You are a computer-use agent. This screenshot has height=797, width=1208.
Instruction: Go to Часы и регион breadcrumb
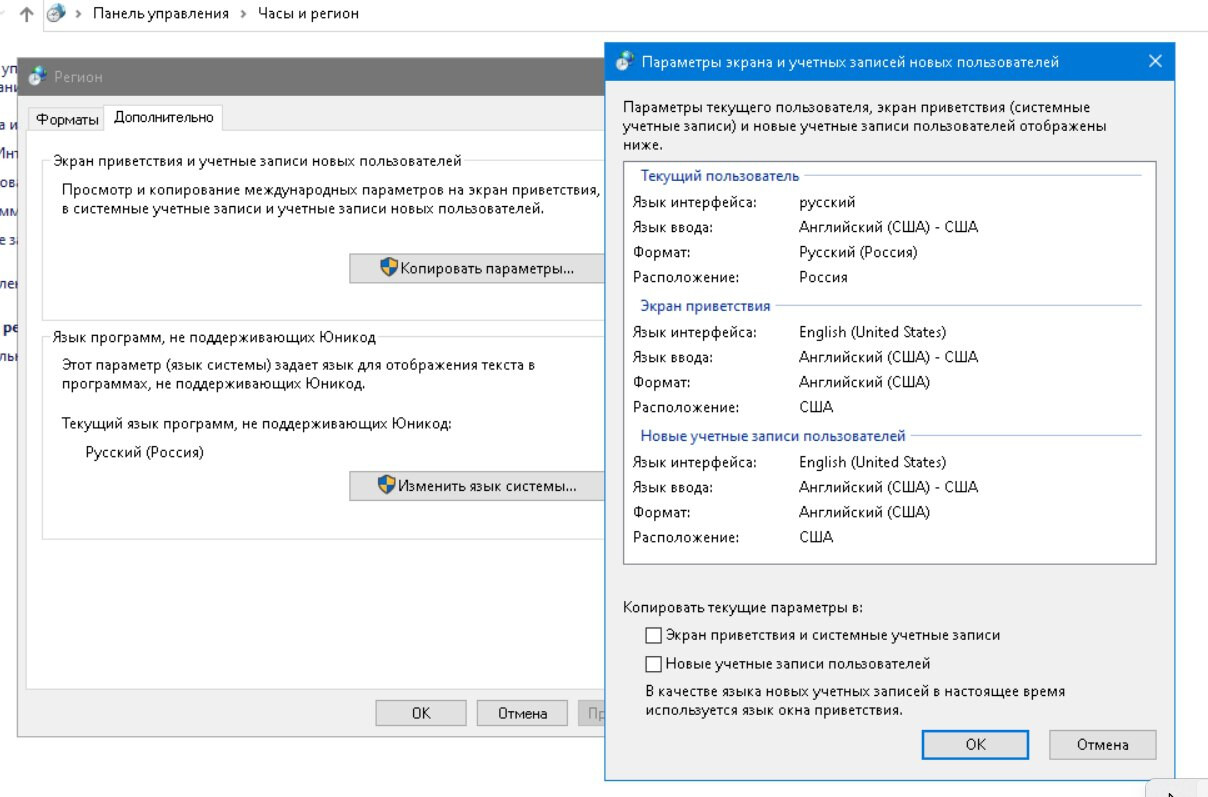[x=308, y=14]
